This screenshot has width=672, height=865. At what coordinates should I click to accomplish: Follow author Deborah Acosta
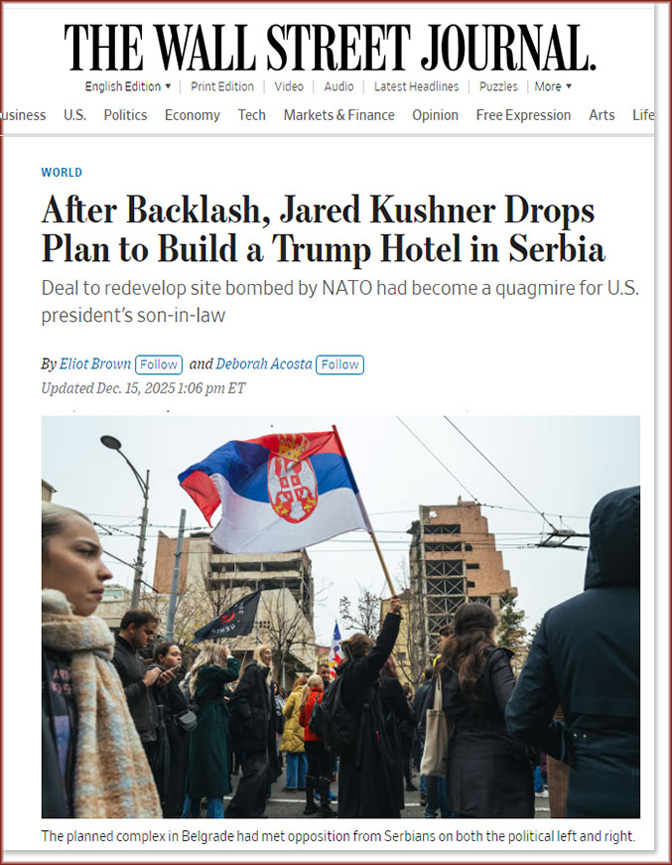[340, 365]
